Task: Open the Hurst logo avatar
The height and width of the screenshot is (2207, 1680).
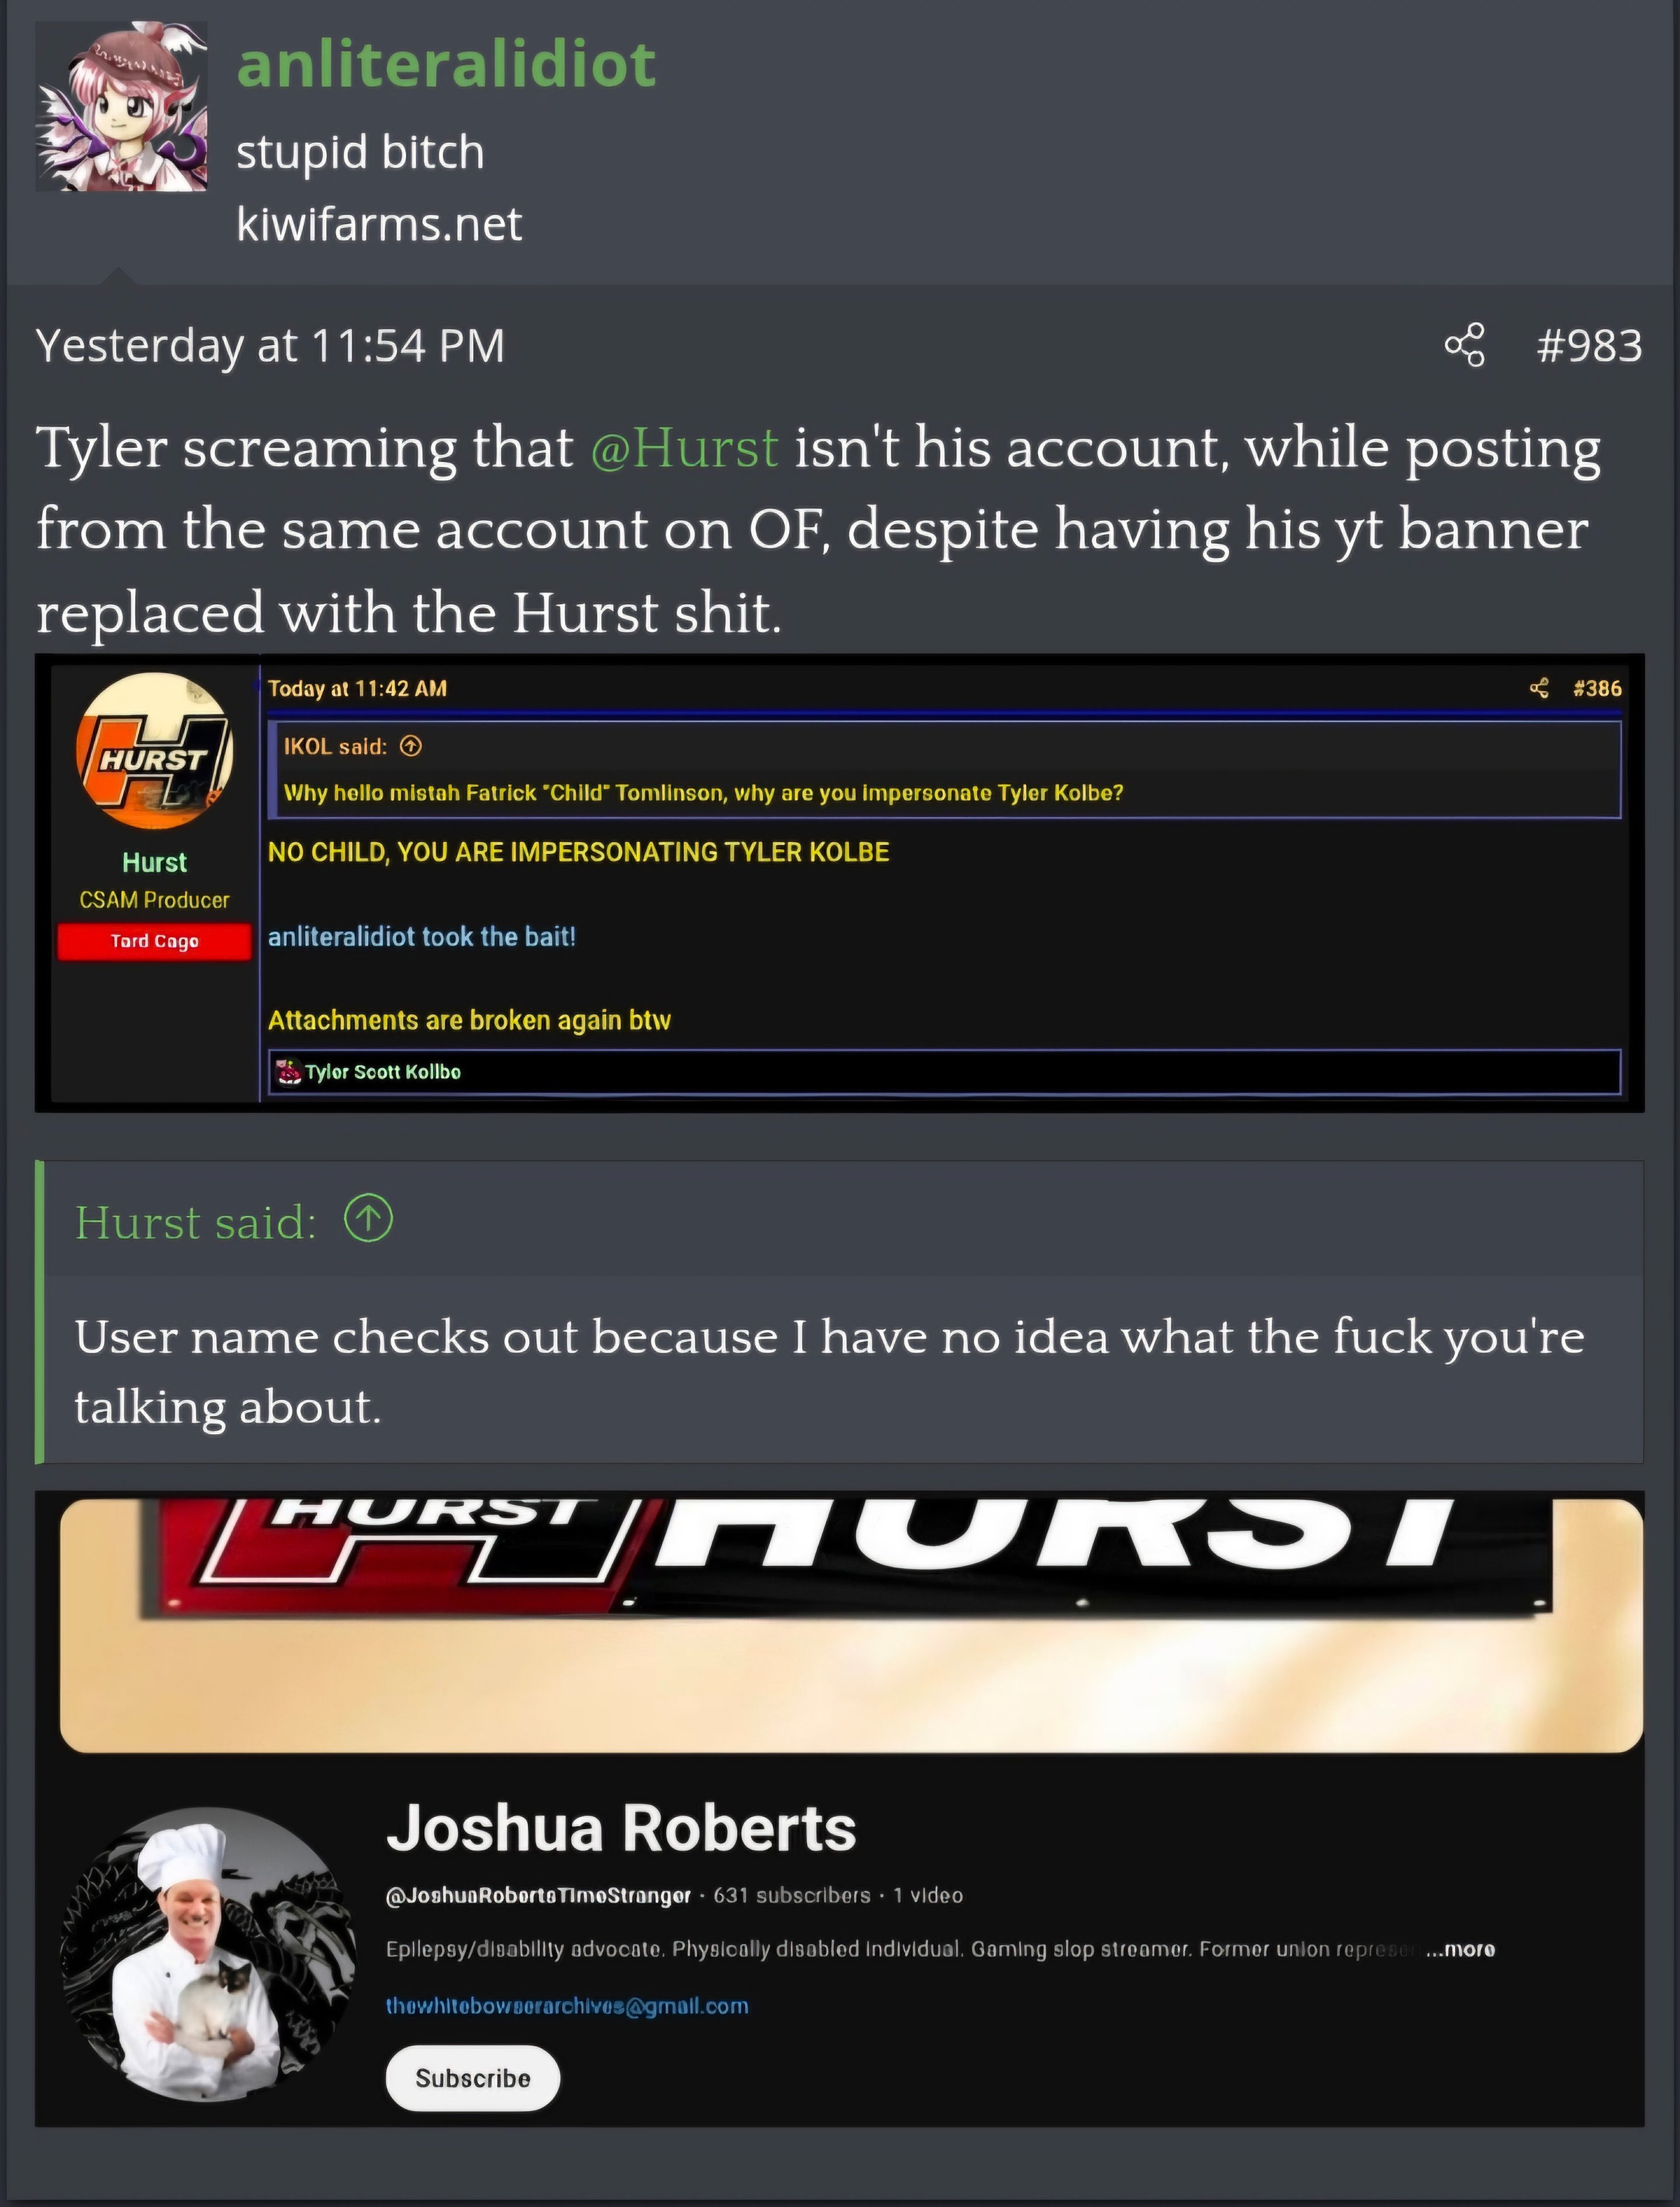Action: (154, 751)
